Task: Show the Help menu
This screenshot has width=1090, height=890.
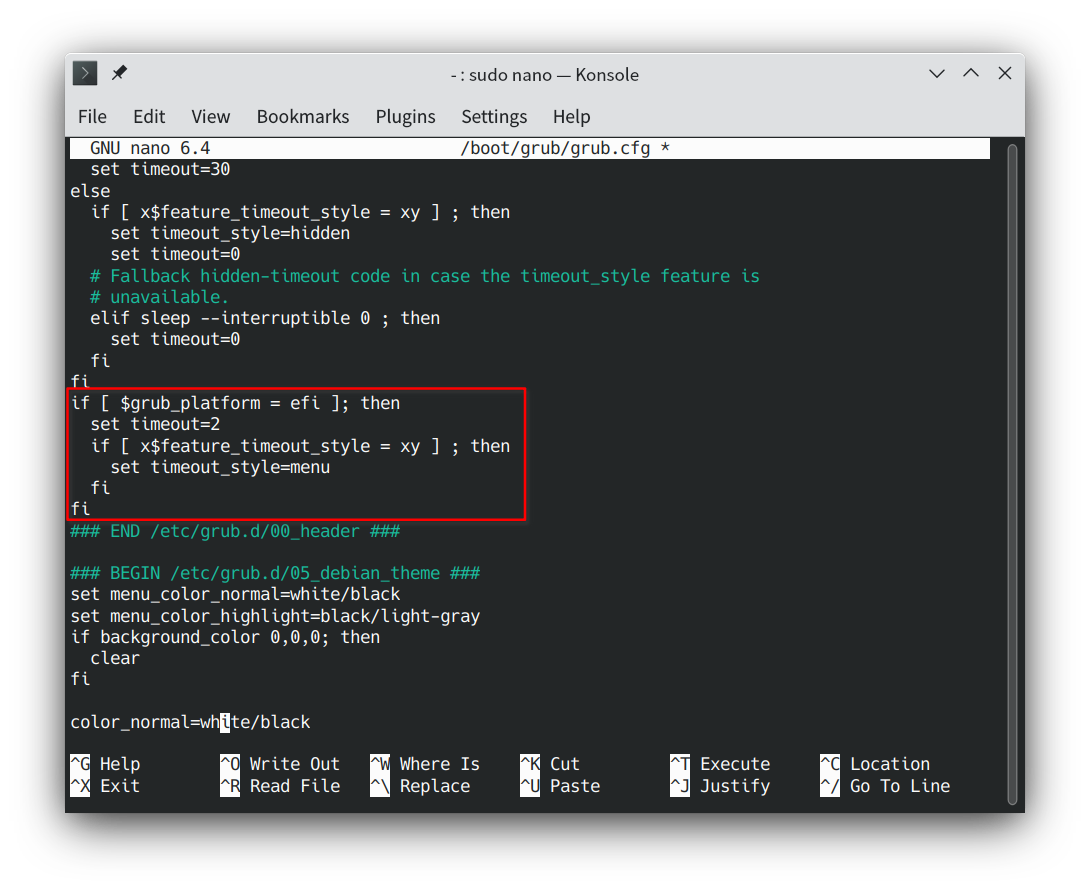Action: (571, 117)
